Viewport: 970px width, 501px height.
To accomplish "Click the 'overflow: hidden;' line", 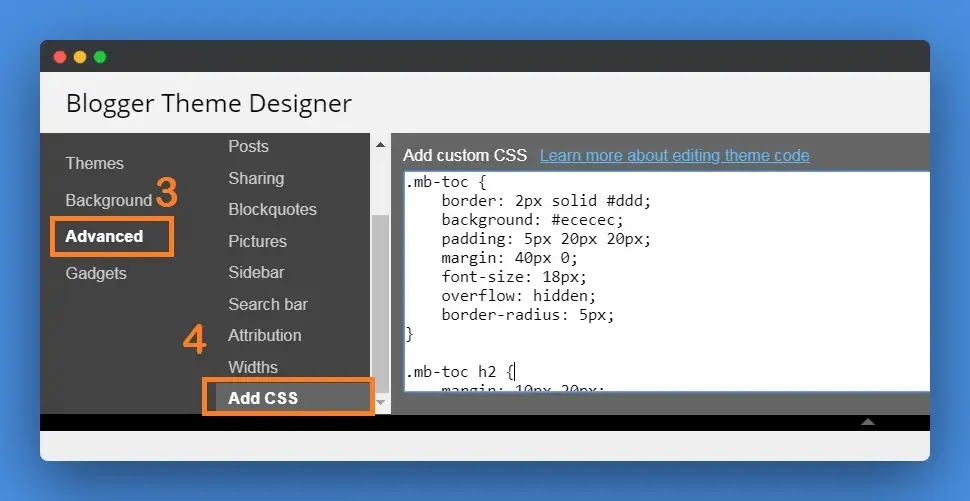I will click(518, 296).
